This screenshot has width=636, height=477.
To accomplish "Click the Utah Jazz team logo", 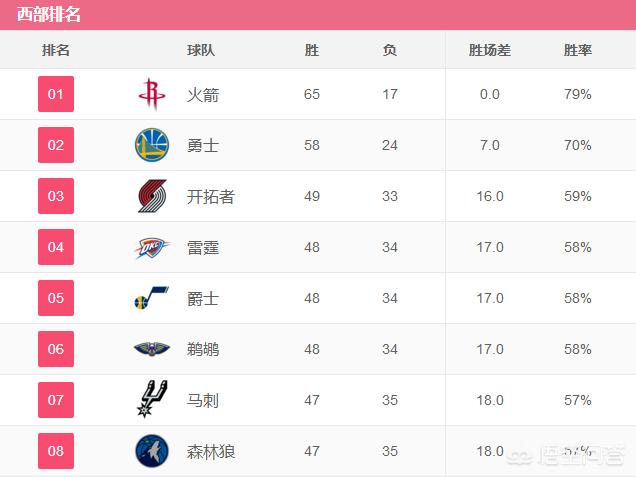I will 152,298.
